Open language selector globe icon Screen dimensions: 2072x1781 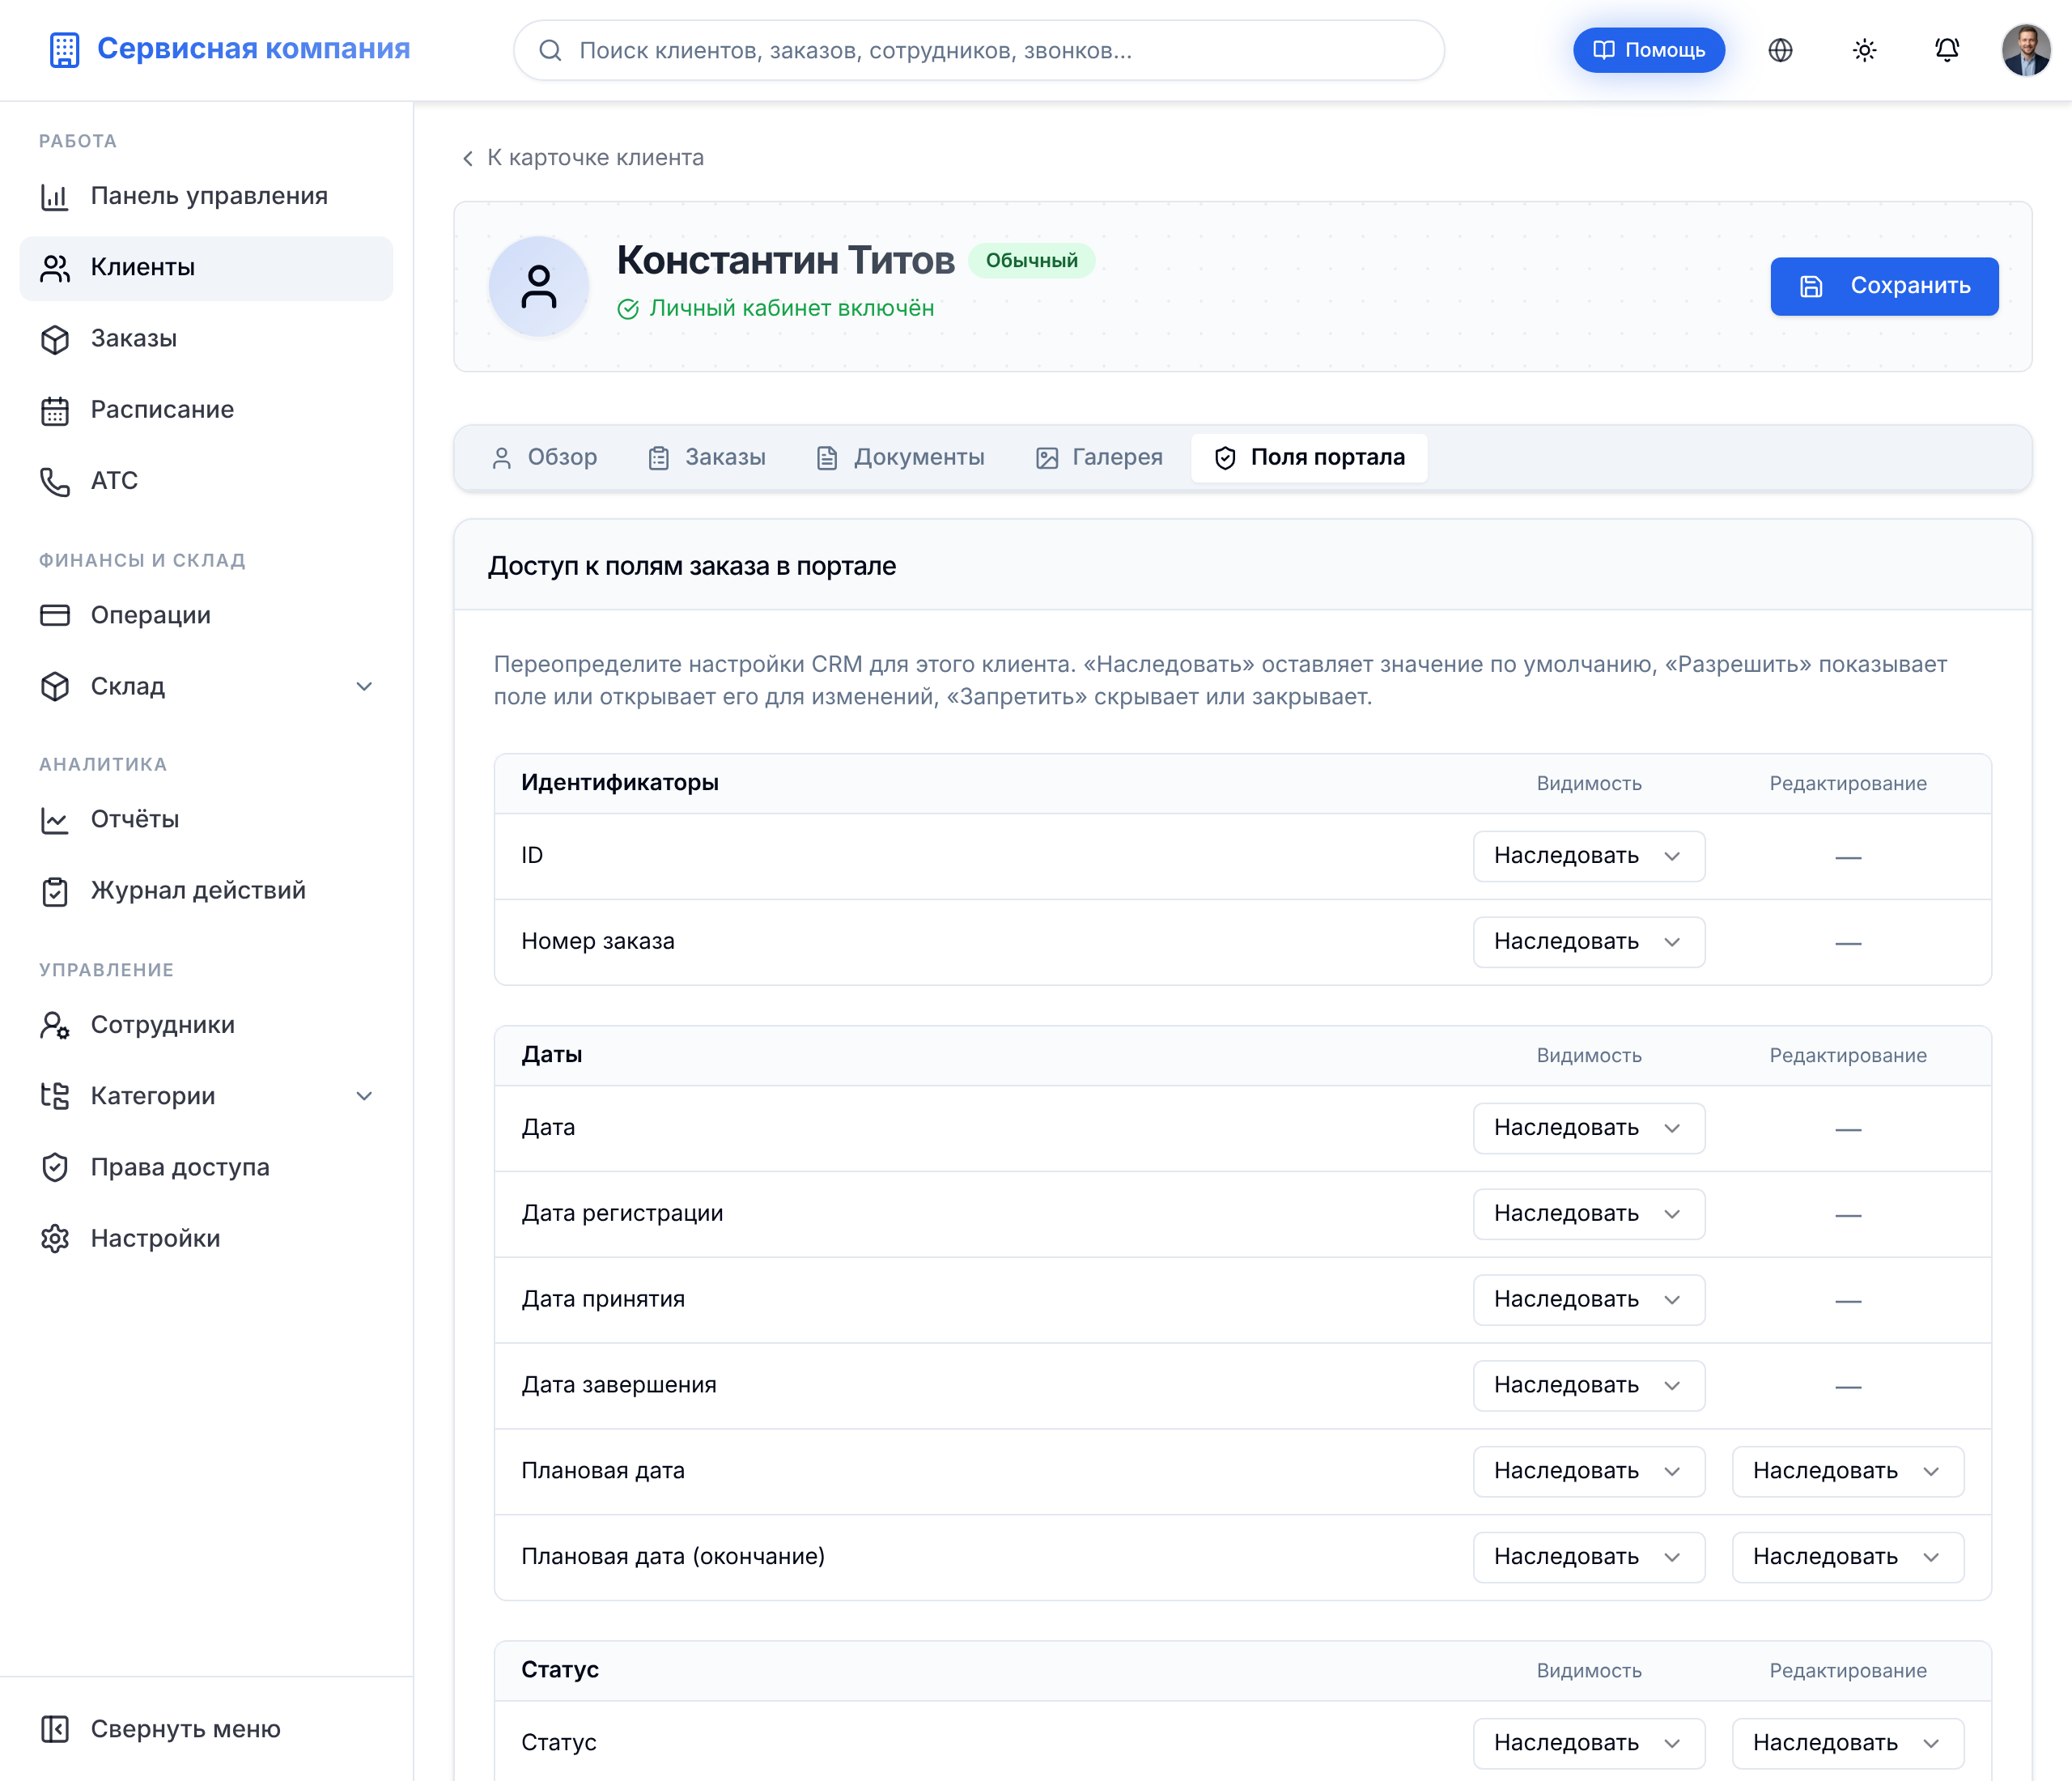click(1780, 50)
